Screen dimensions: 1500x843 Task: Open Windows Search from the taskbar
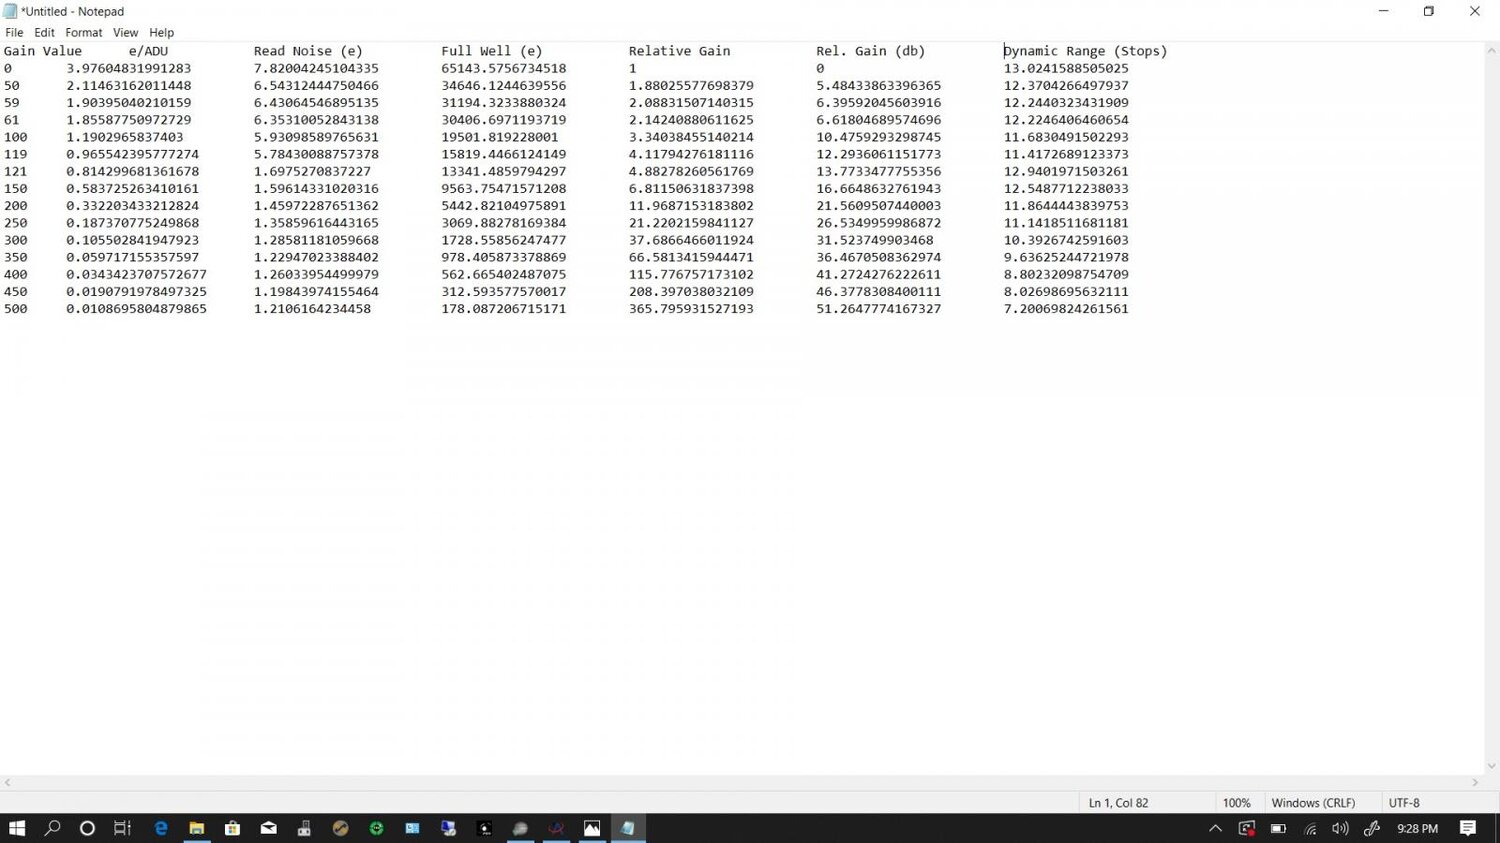(53, 828)
